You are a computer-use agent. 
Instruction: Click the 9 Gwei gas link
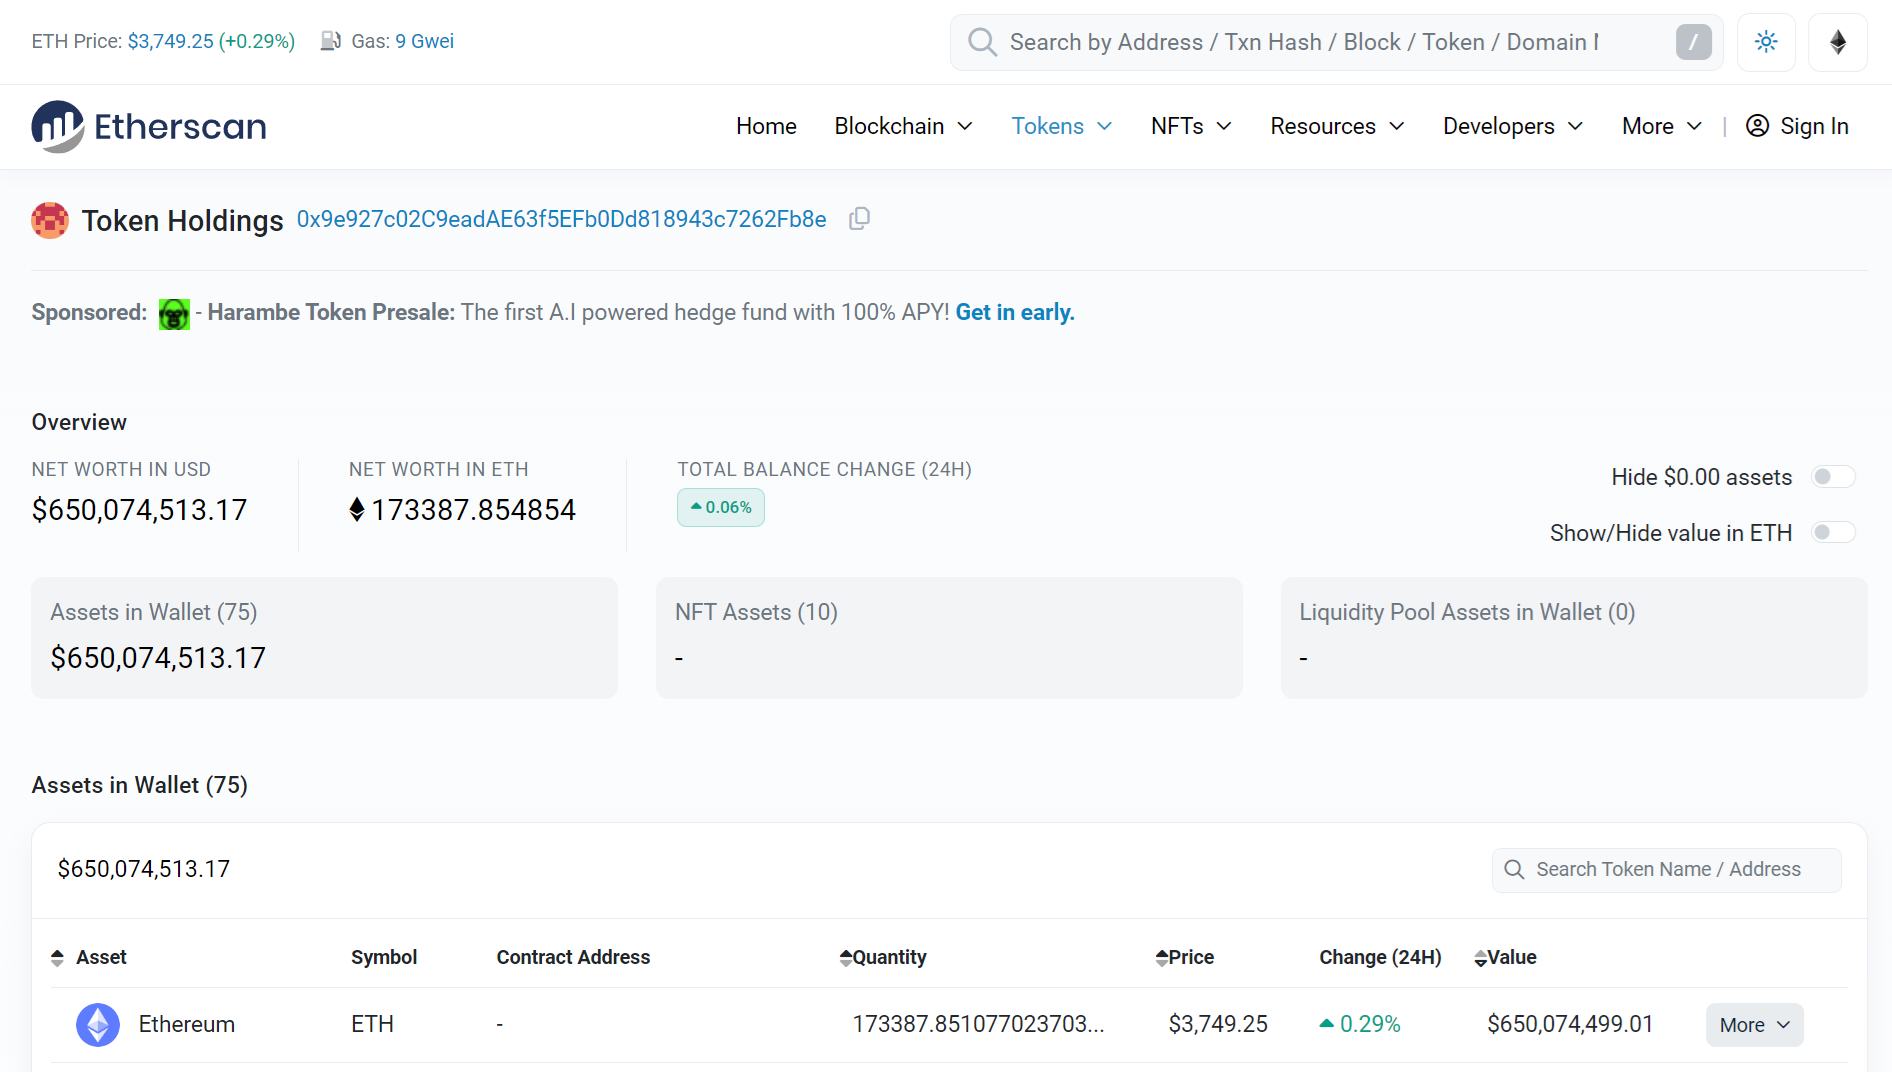[x=424, y=41]
